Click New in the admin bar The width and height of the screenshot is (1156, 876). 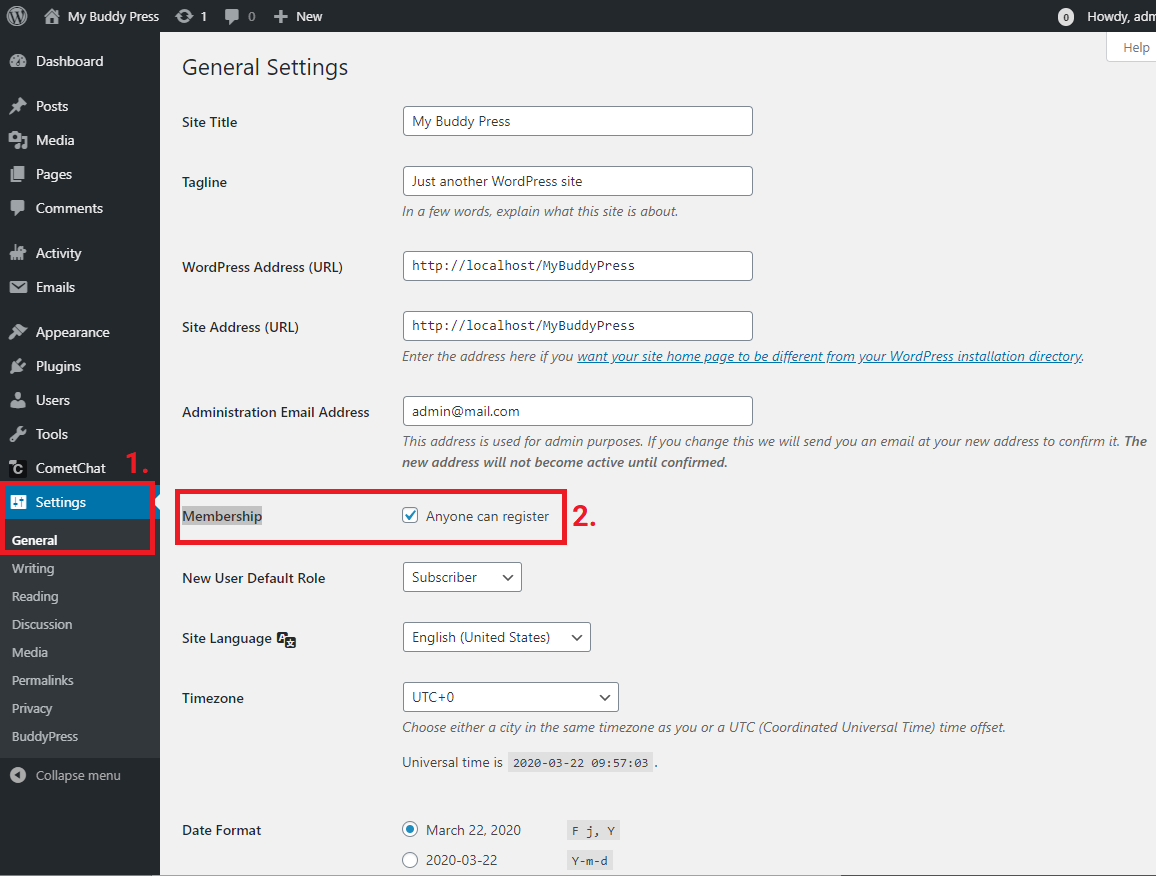click(310, 16)
